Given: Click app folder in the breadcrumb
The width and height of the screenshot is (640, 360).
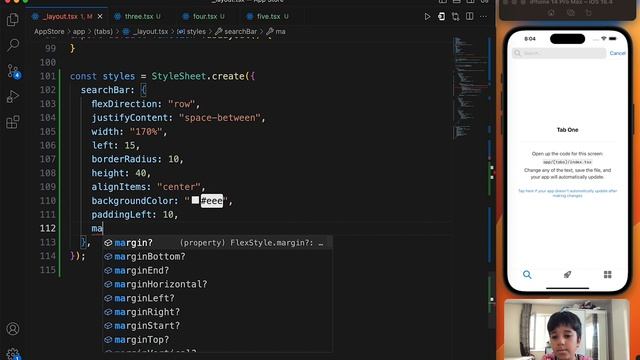Looking at the screenshot, I should click(x=79, y=31).
